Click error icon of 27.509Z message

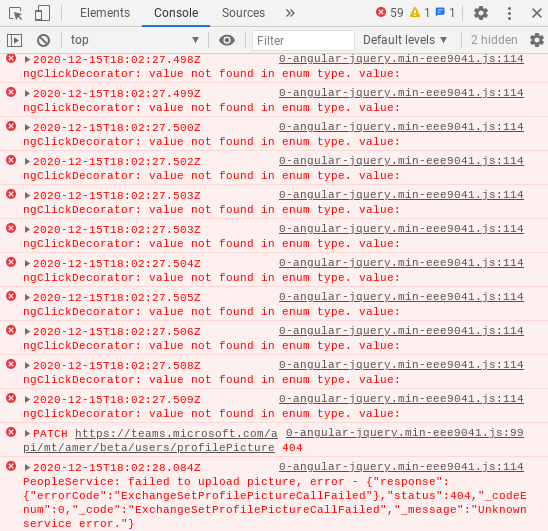(x=11, y=398)
